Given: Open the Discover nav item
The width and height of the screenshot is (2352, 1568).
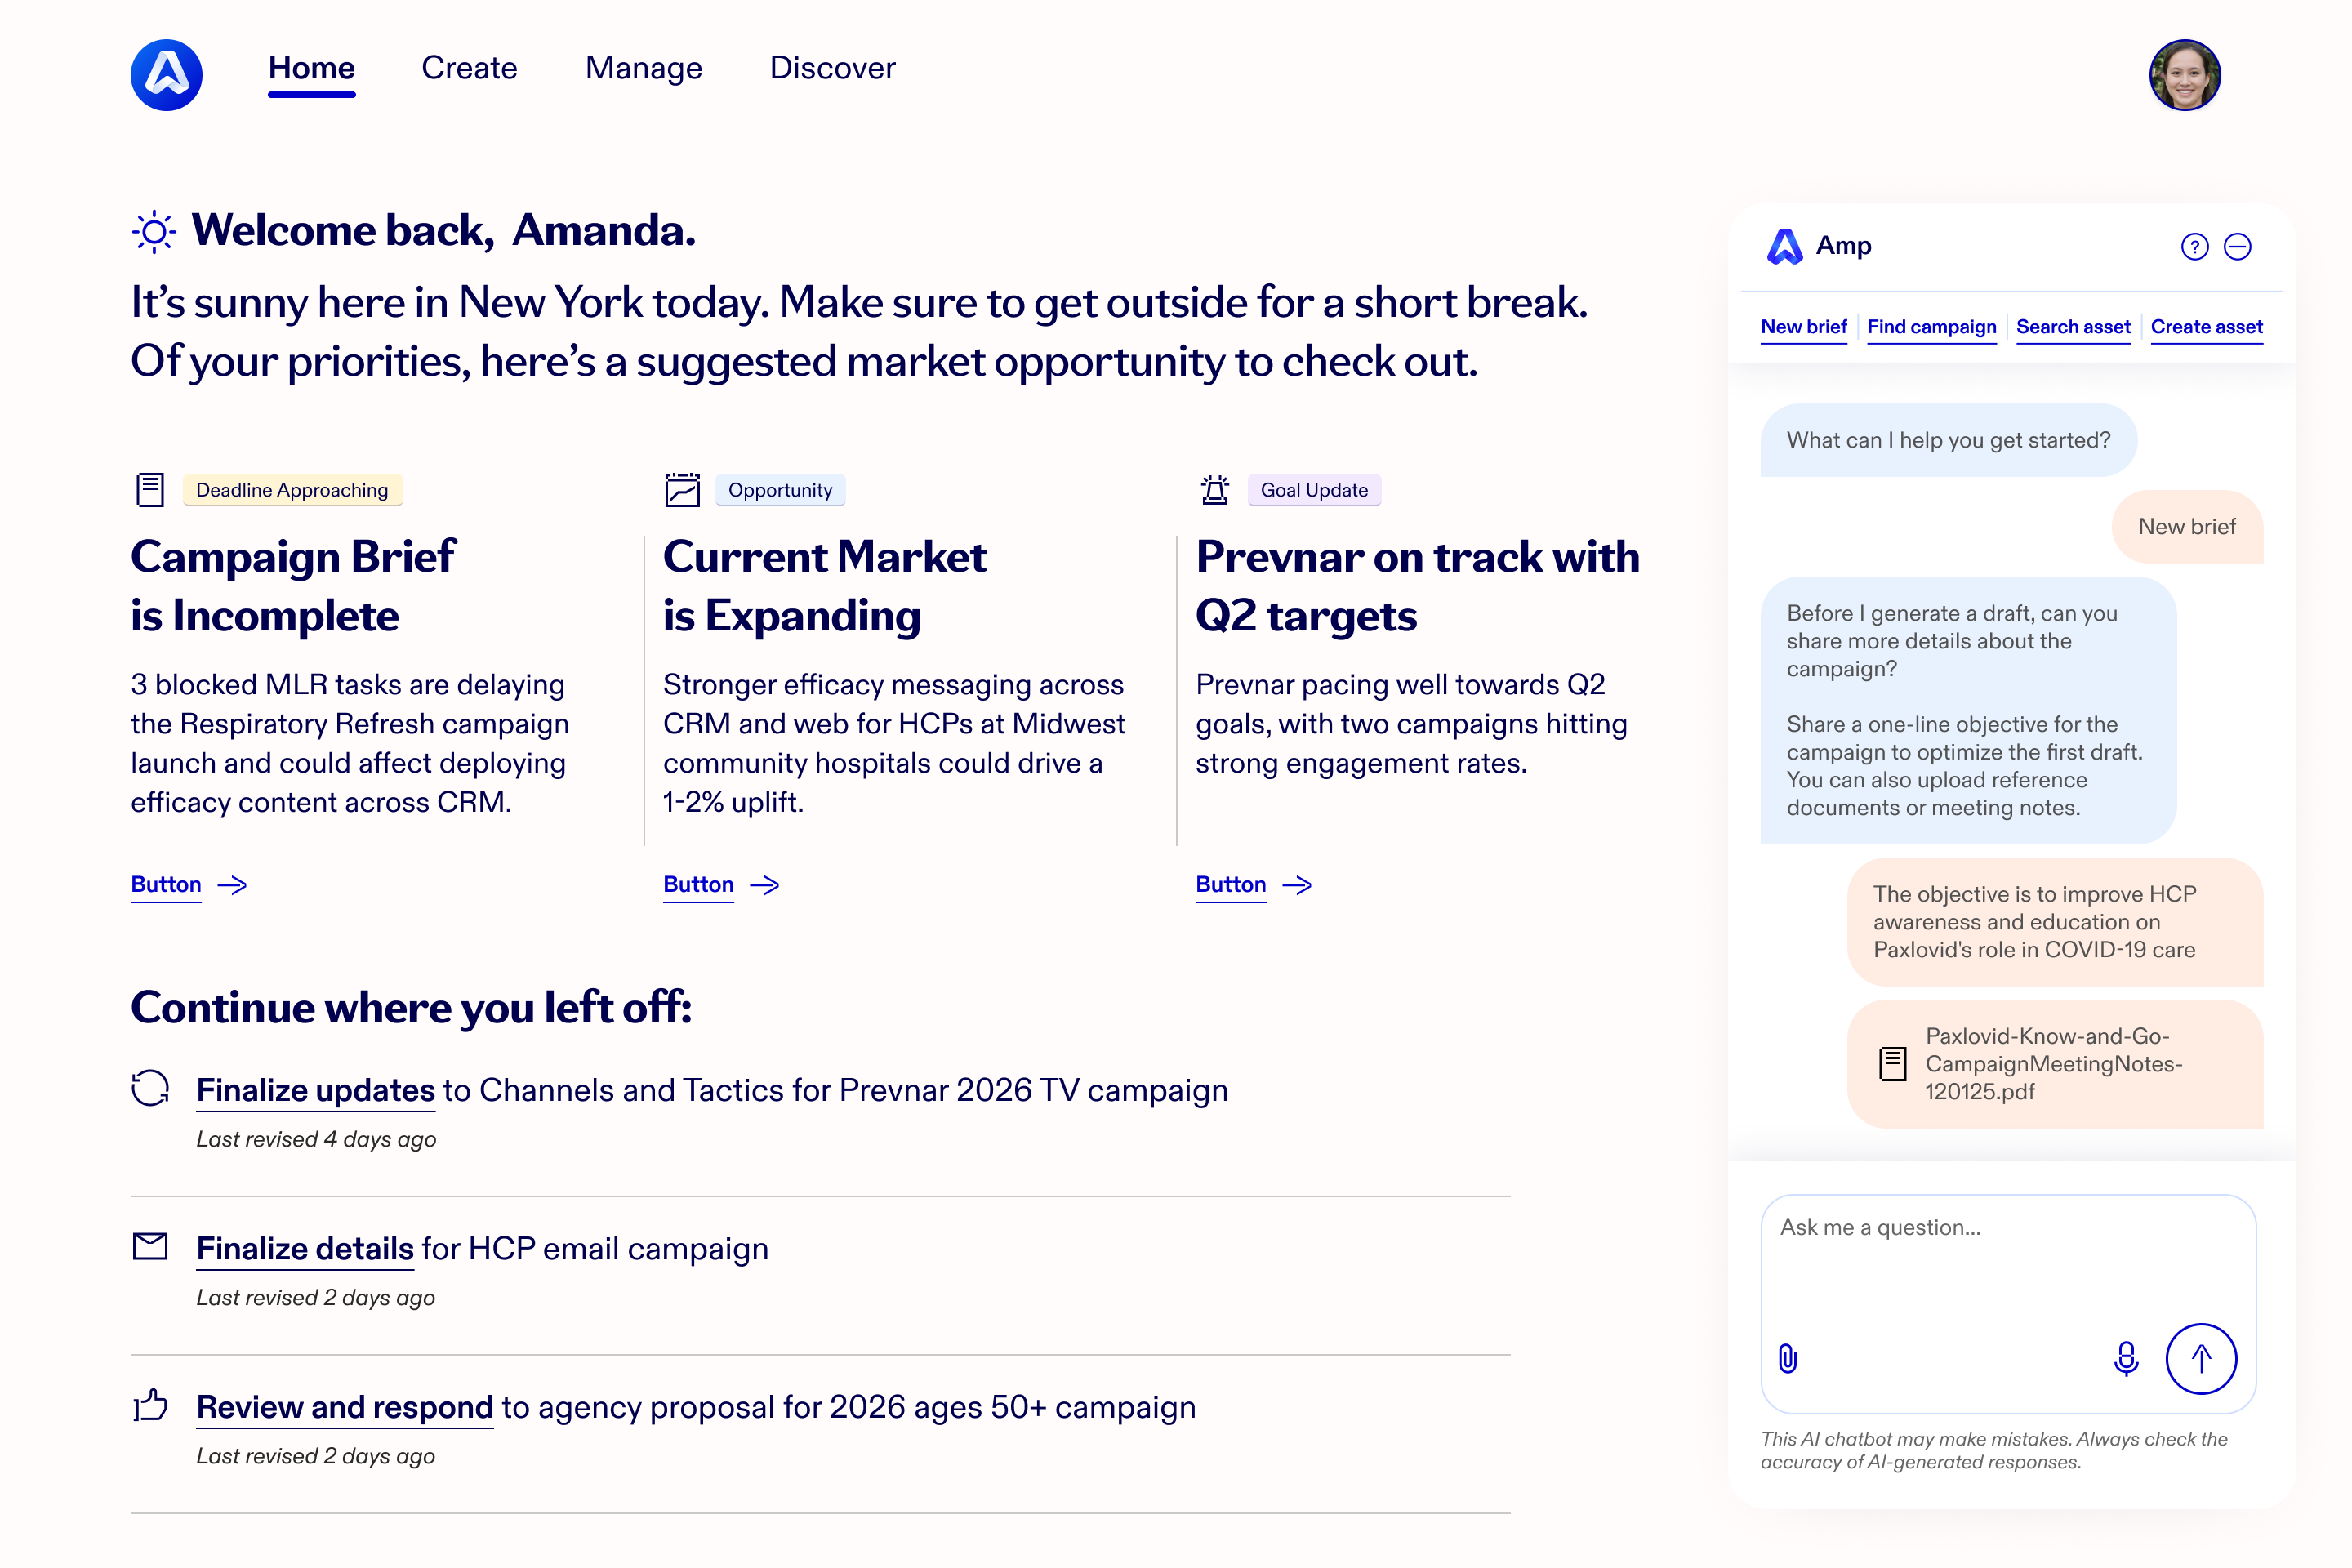Looking at the screenshot, I should (832, 68).
